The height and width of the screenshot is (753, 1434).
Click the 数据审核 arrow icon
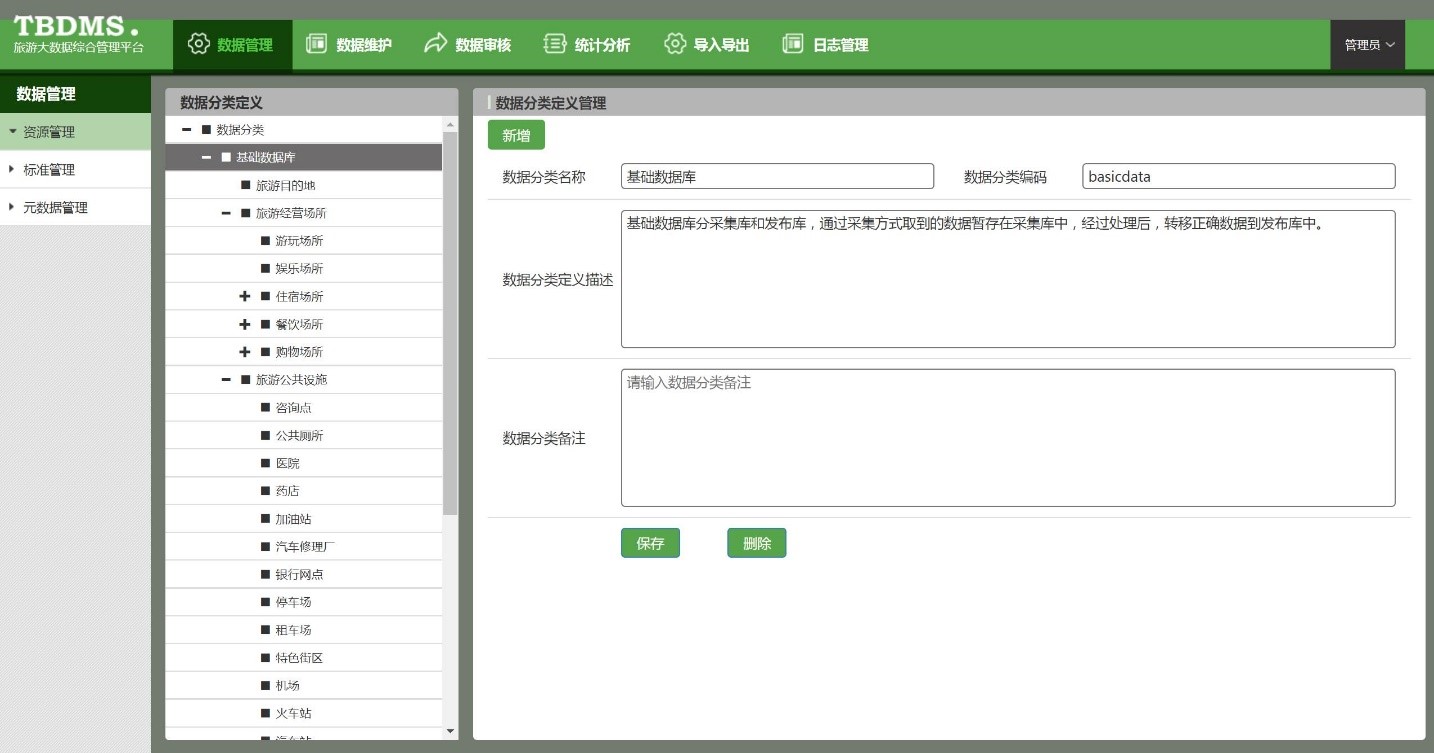pos(435,44)
